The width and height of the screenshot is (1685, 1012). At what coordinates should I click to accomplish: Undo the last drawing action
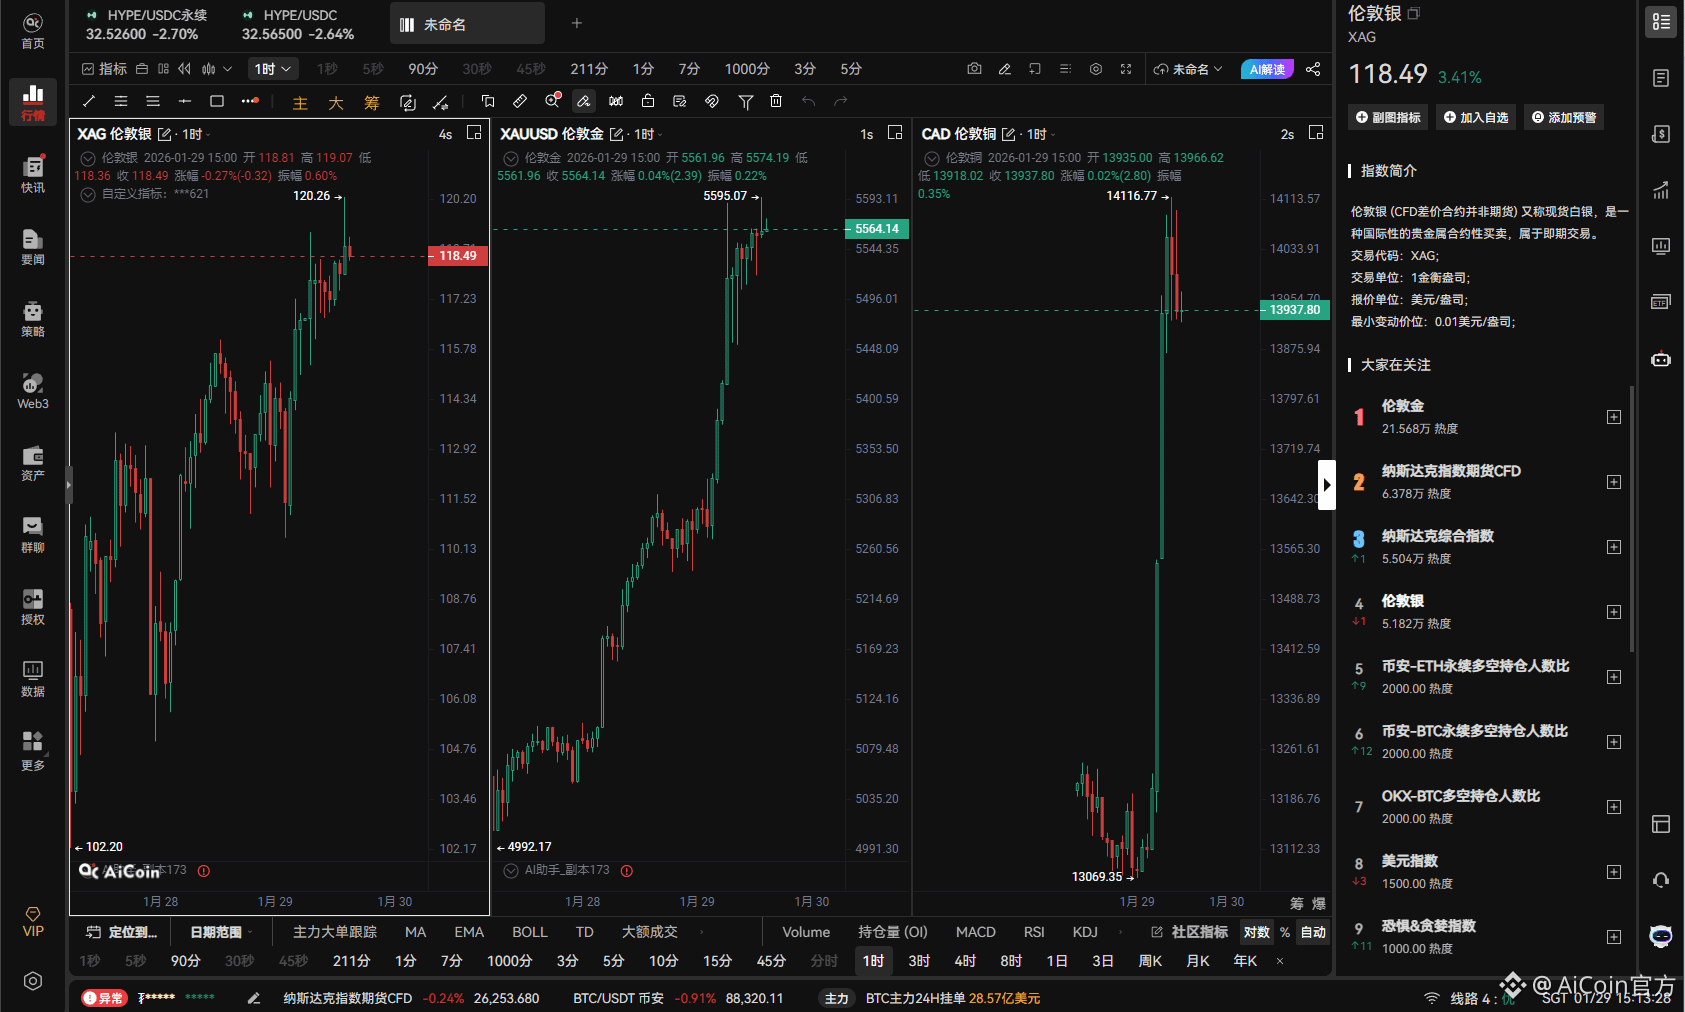(808, 101)
